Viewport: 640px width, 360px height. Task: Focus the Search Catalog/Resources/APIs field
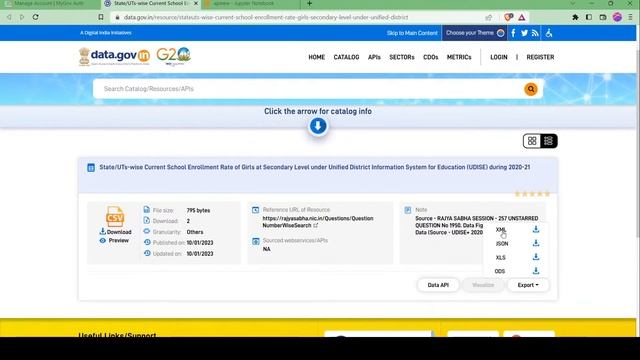click(x=308, y=89)
